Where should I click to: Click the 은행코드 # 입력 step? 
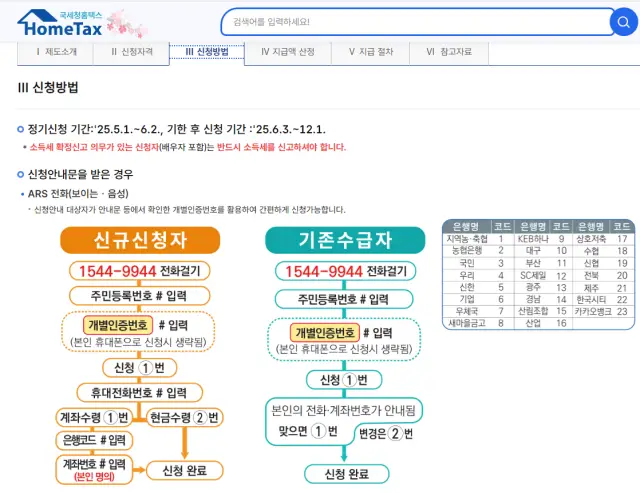pos(94,440)
